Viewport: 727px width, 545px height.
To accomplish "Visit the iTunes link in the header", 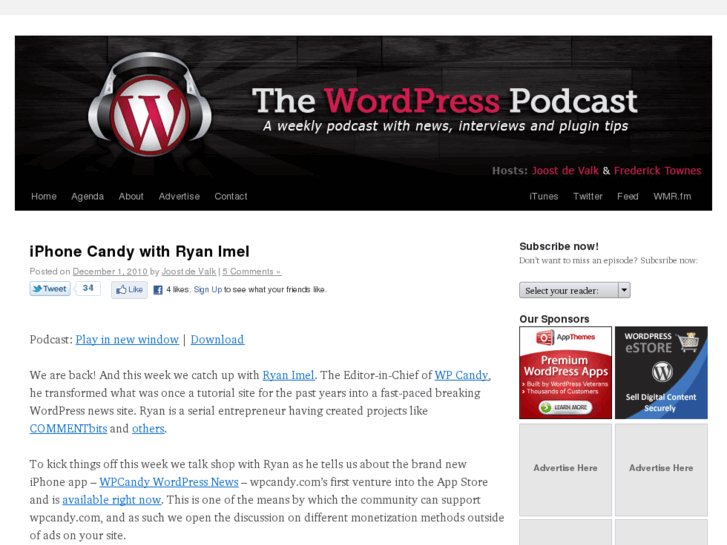I will coord(543,196).
